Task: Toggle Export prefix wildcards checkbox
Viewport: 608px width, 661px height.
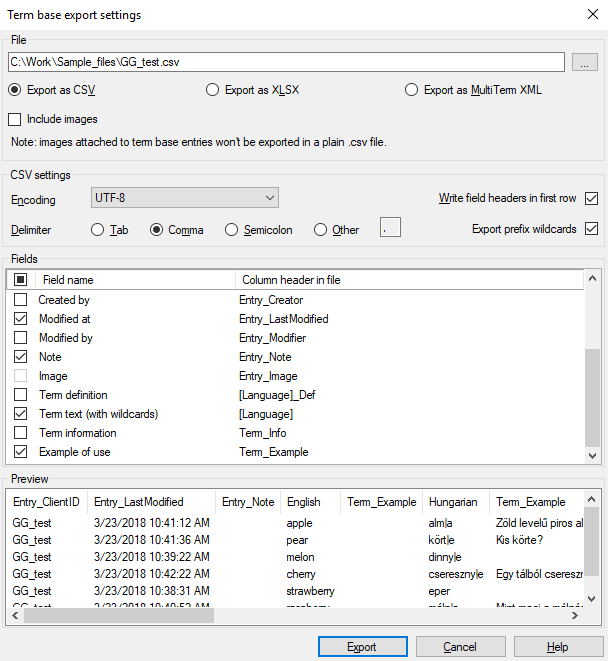Action: 591,229
